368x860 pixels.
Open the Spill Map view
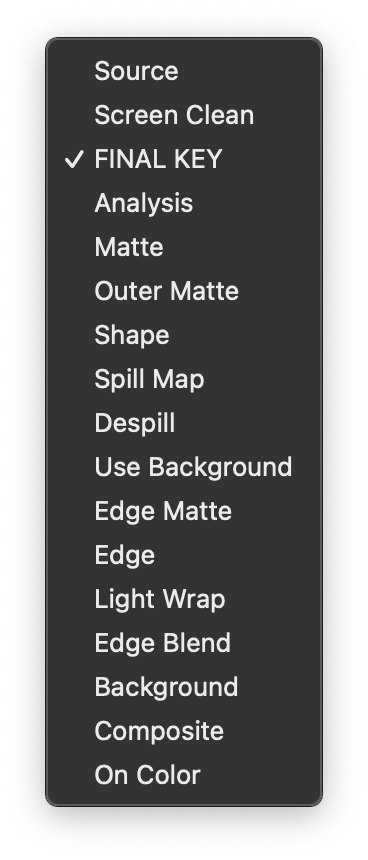(184, 380)
